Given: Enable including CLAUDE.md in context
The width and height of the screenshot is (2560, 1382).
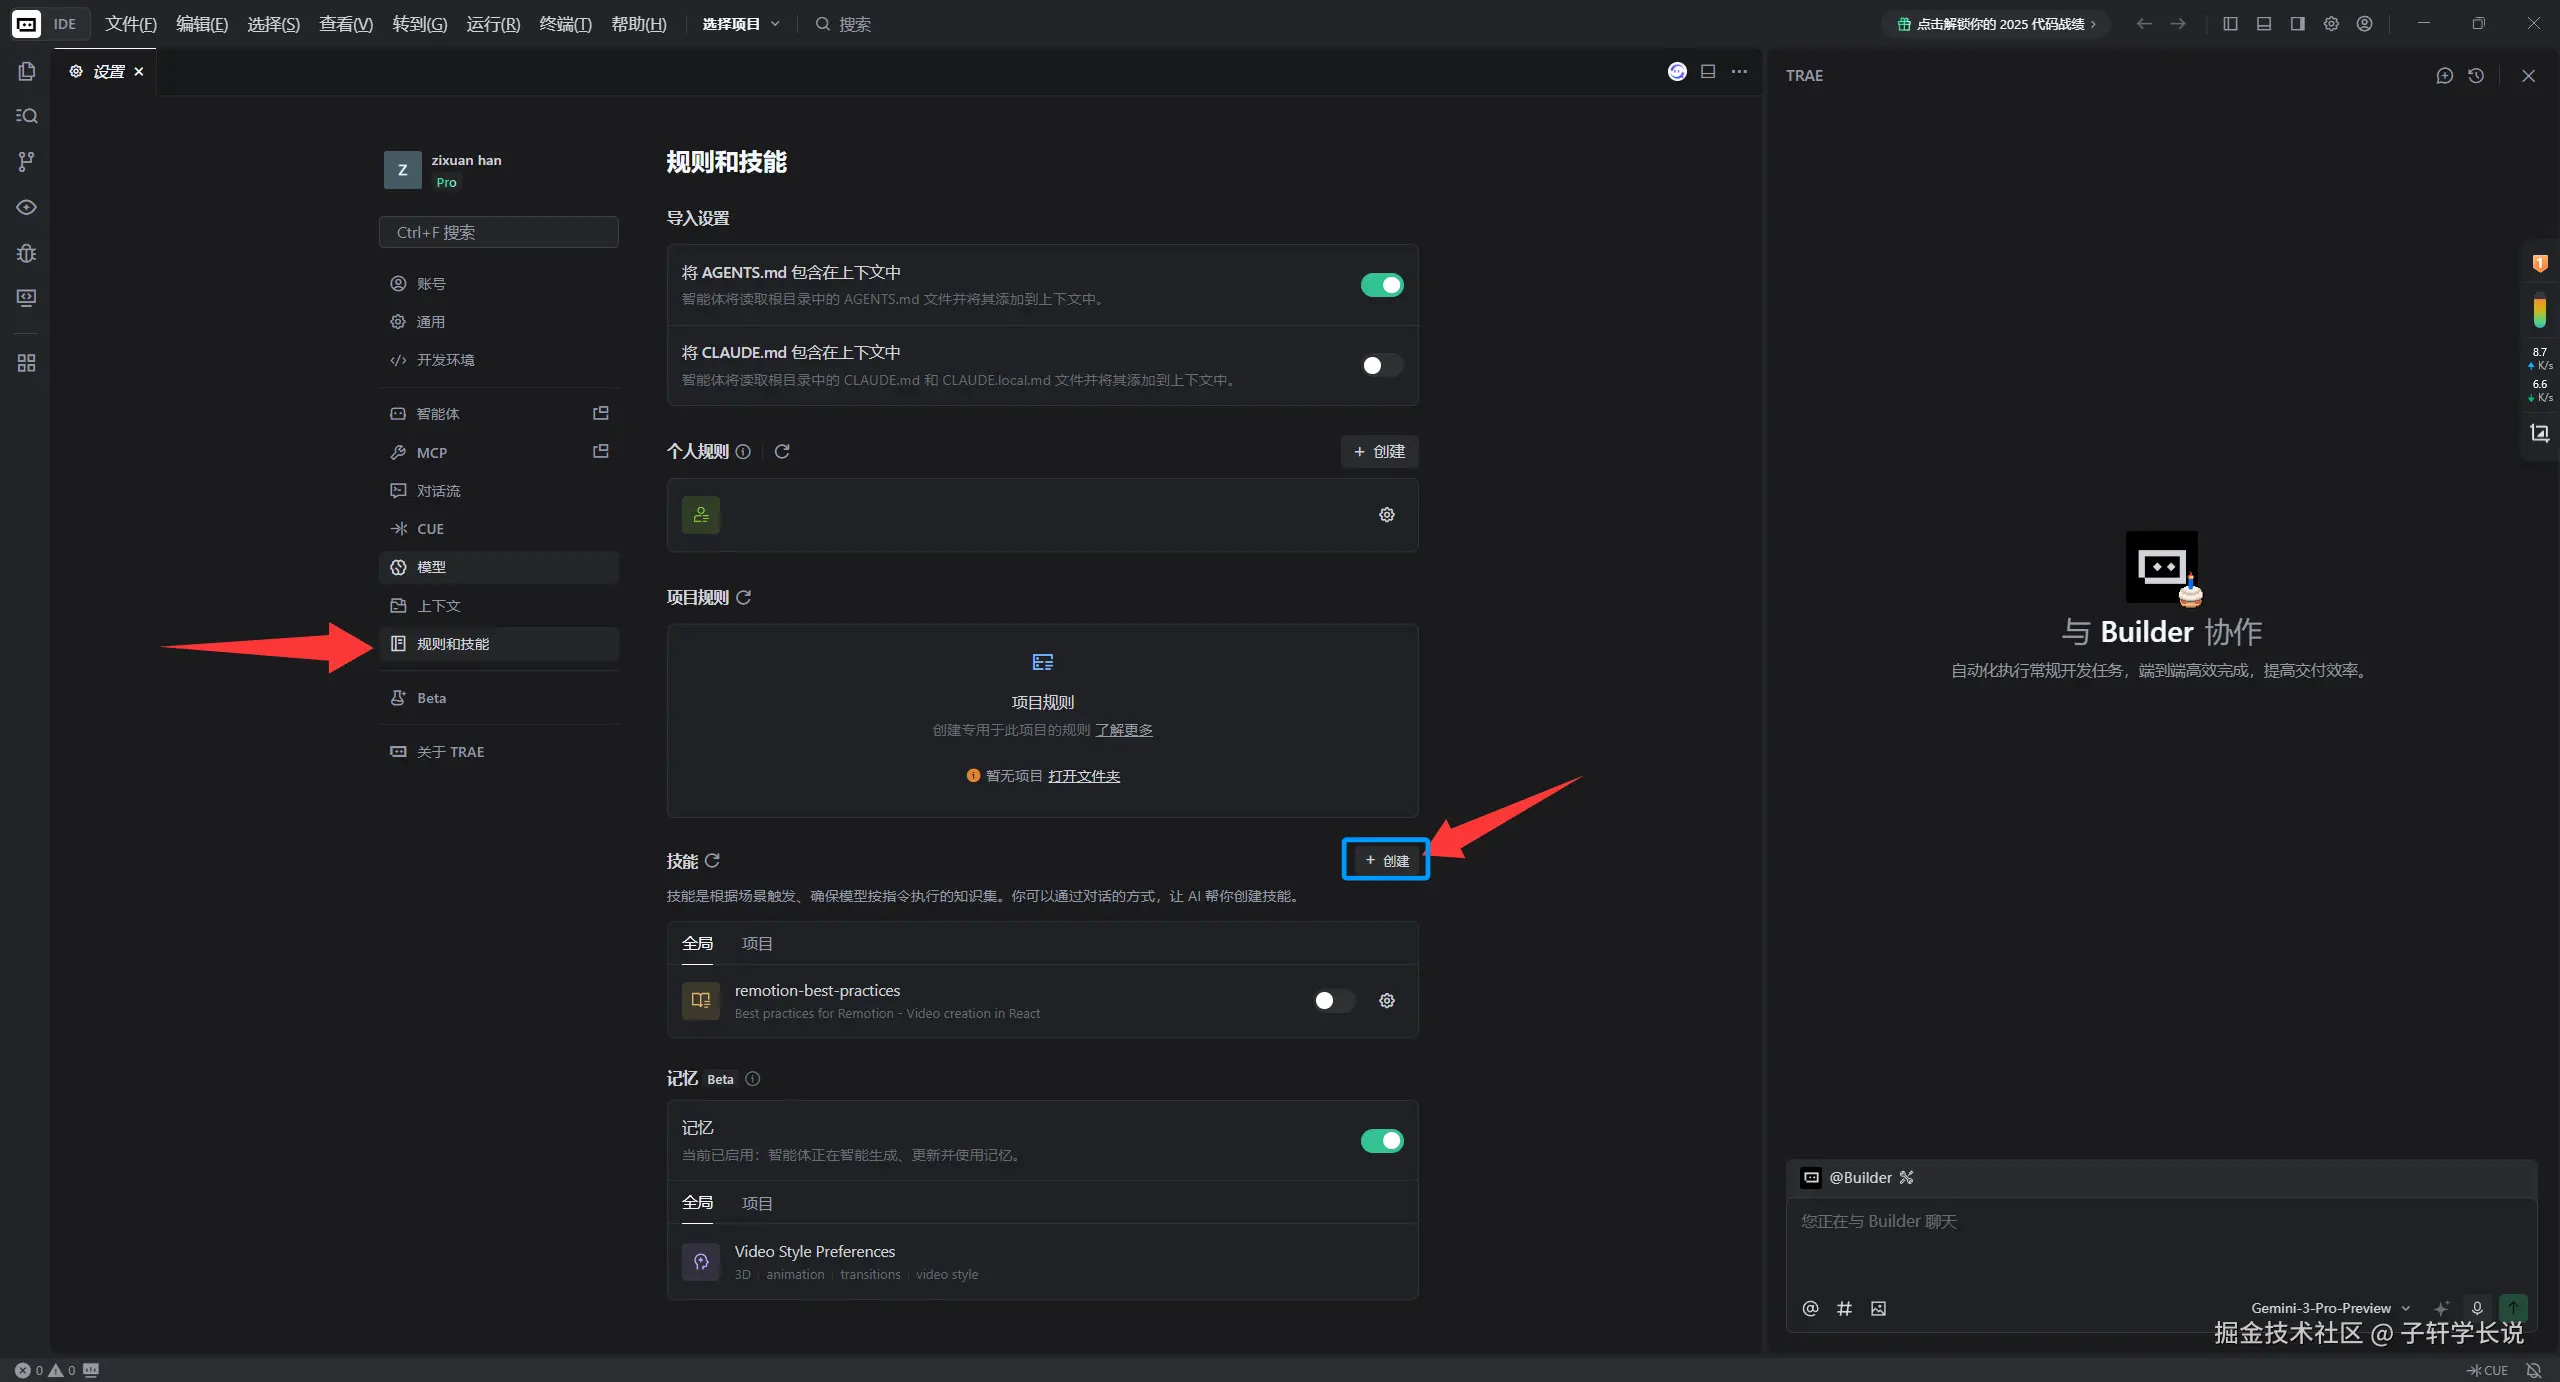Looking at the screenshot, I should coord(1381,366).
